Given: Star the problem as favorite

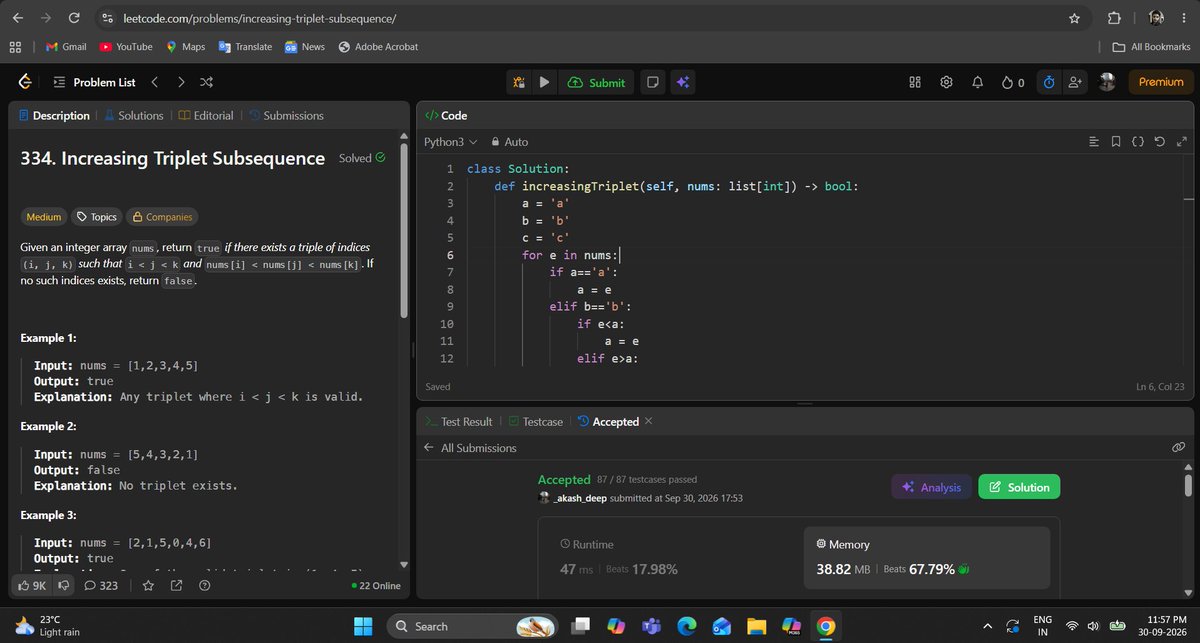Looking at the screenshot, I should point(147,585).
